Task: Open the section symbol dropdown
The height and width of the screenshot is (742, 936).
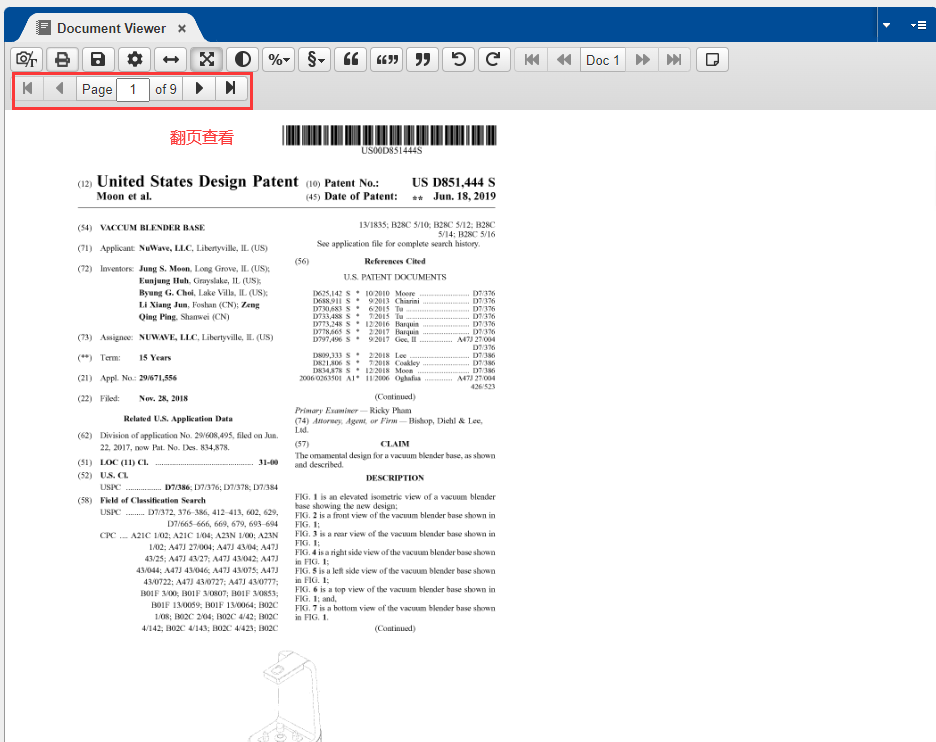Action: [315, 60]
